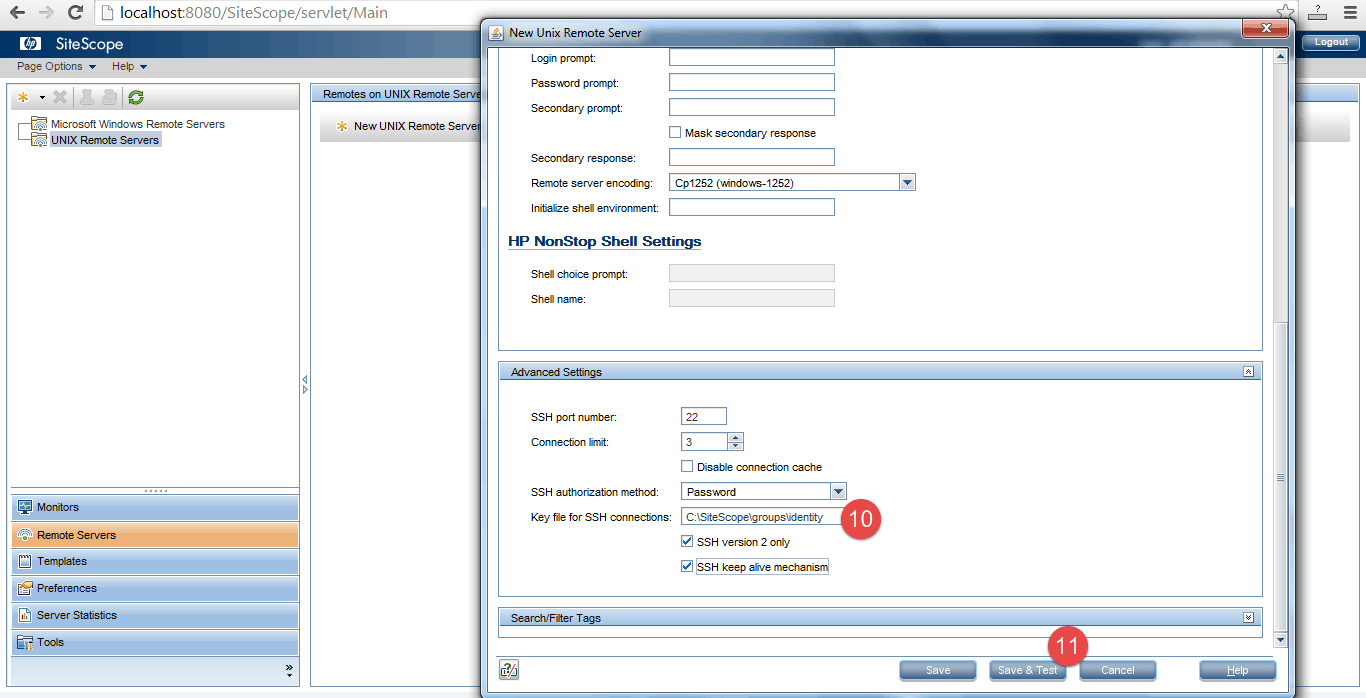Open Remote server encoding dropdown
Viewport: 1366px width, 698px height.
(907, 183)
